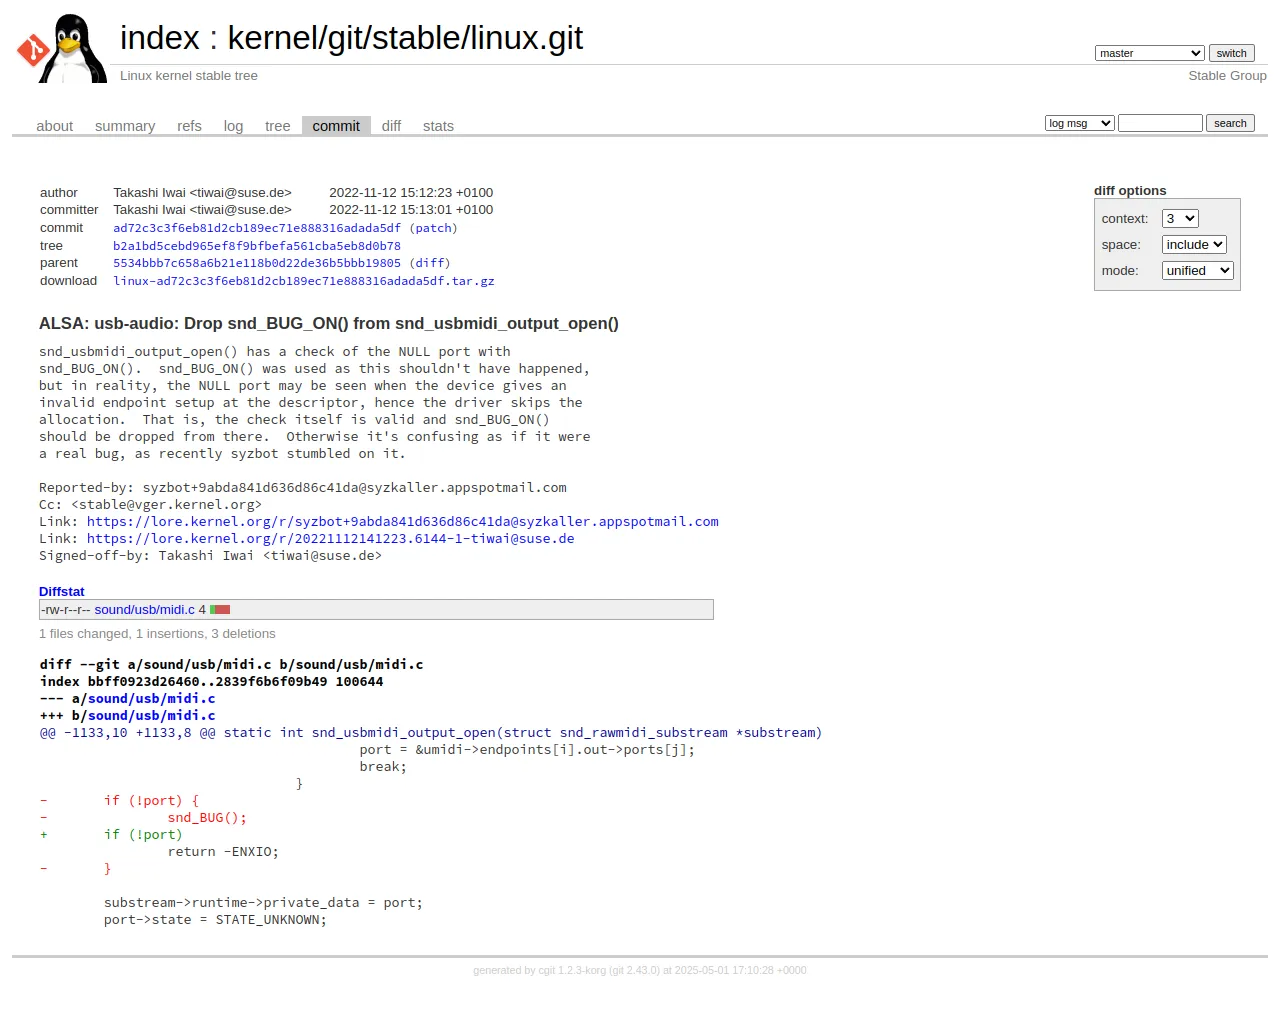This screenshot has width=1280, height=1024.
Task: Click the removed snd_BUG(); line
Action: [143, 818]
